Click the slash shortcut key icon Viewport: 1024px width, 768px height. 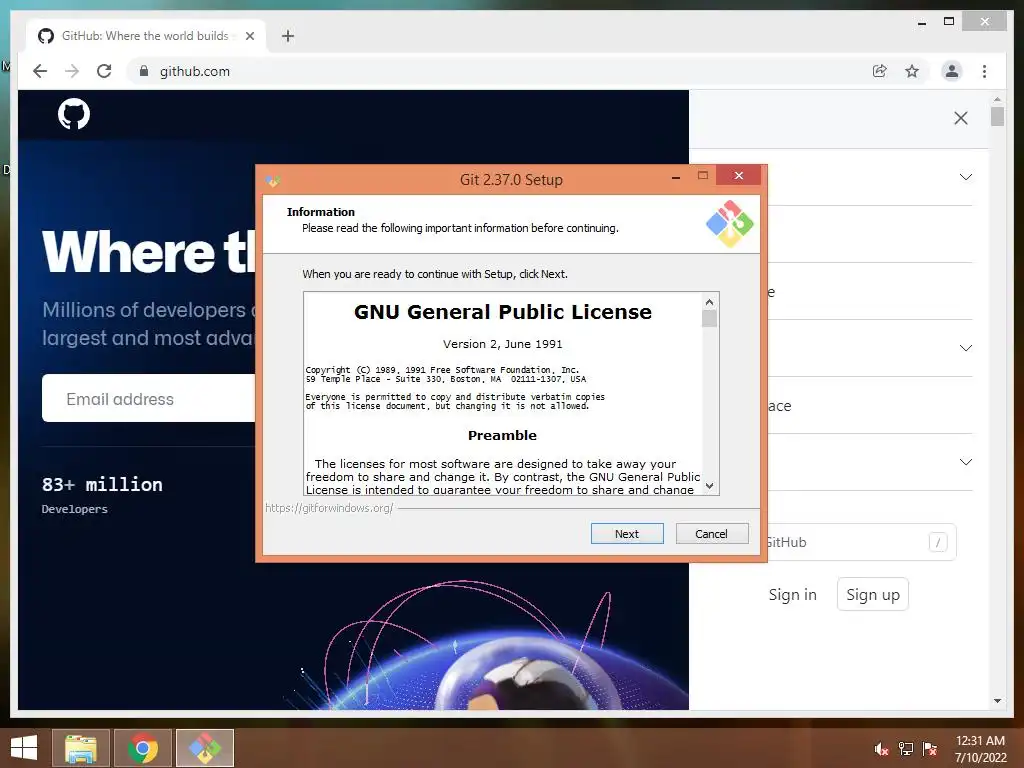[938, 542]
